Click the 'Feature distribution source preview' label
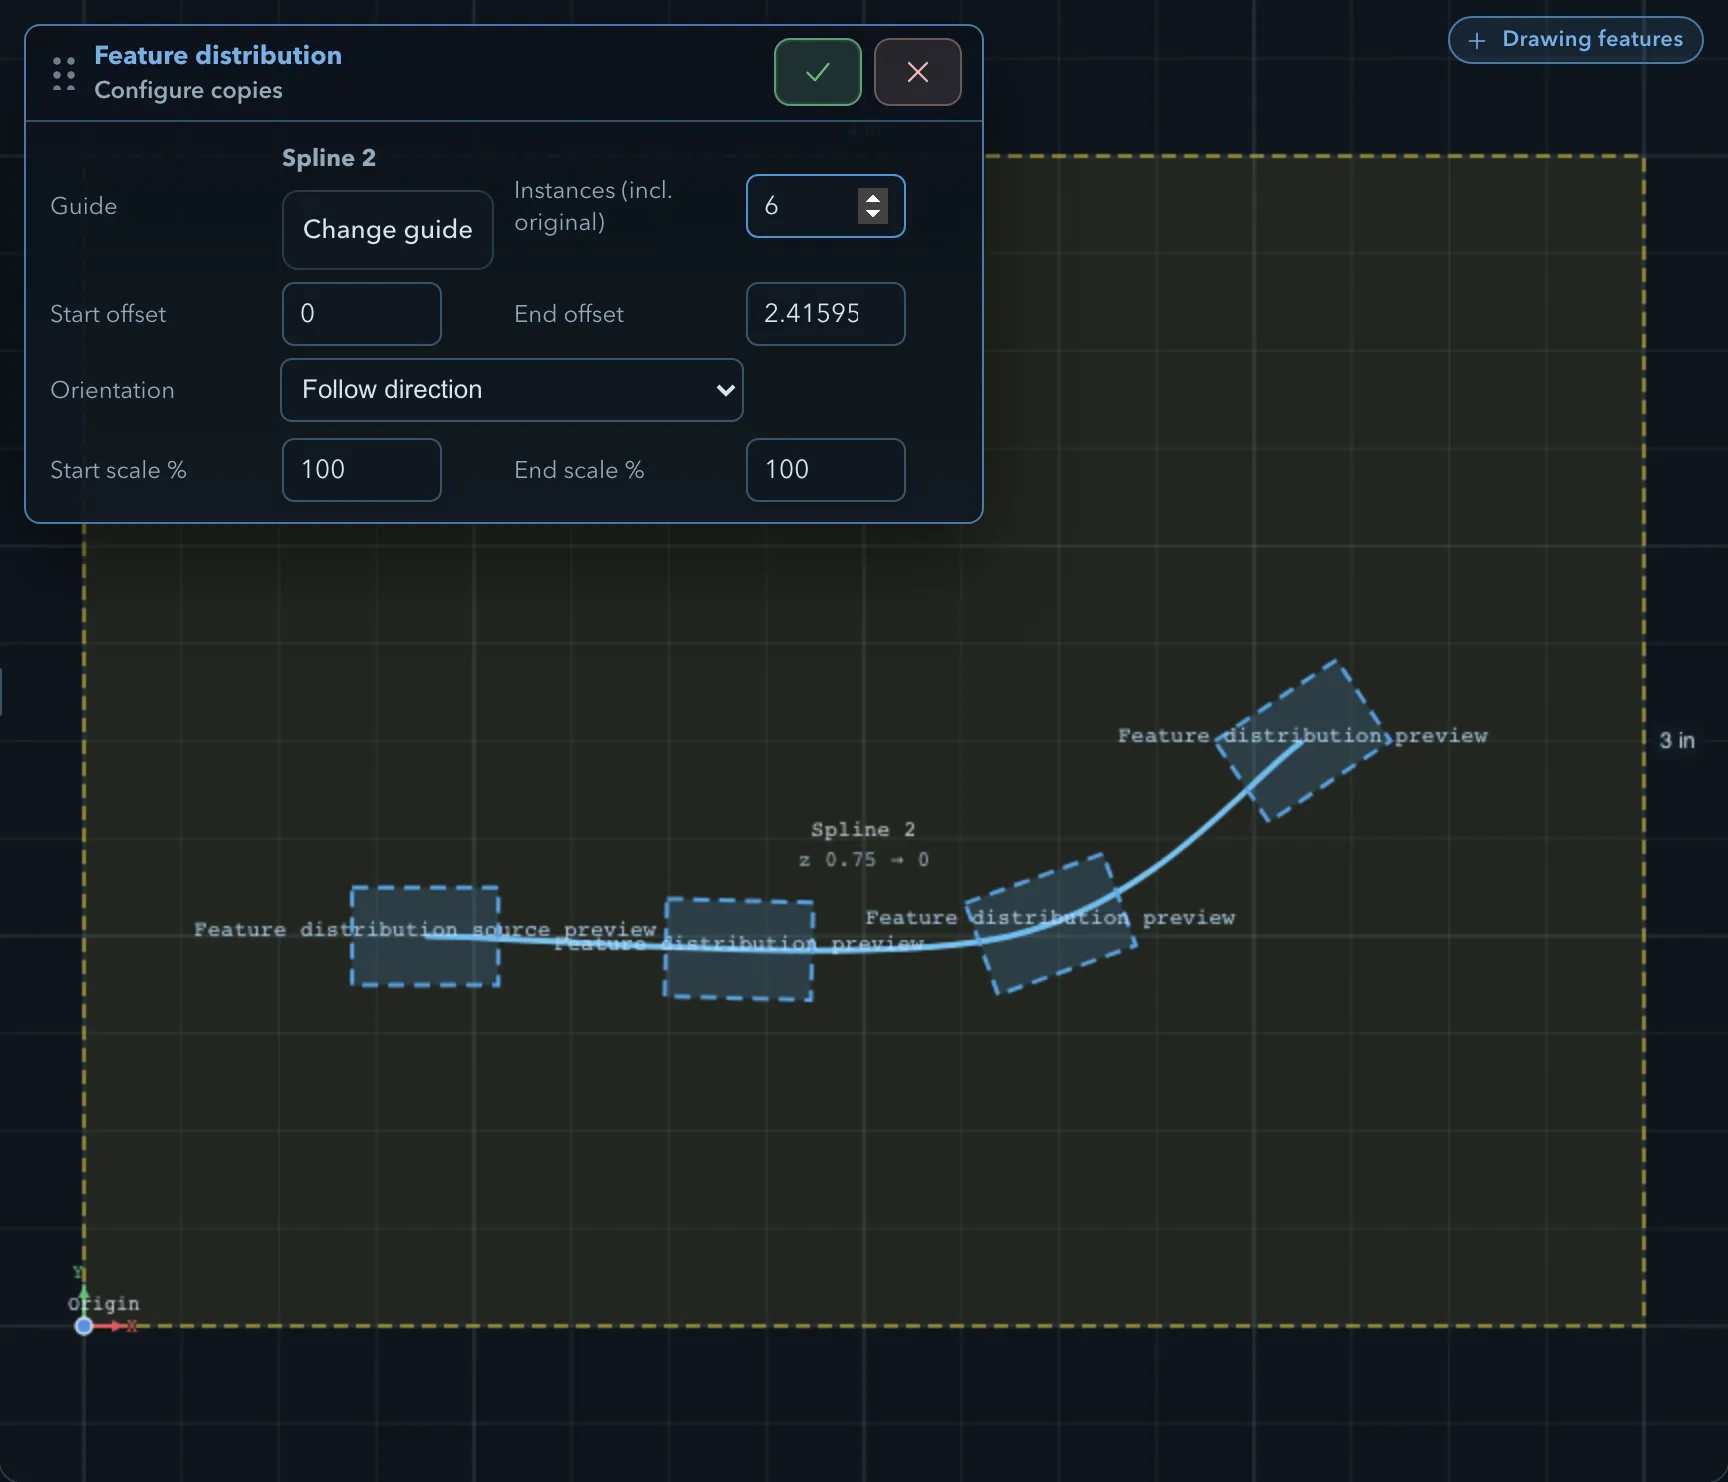1728x1482 pixels. tap(424, 929)
